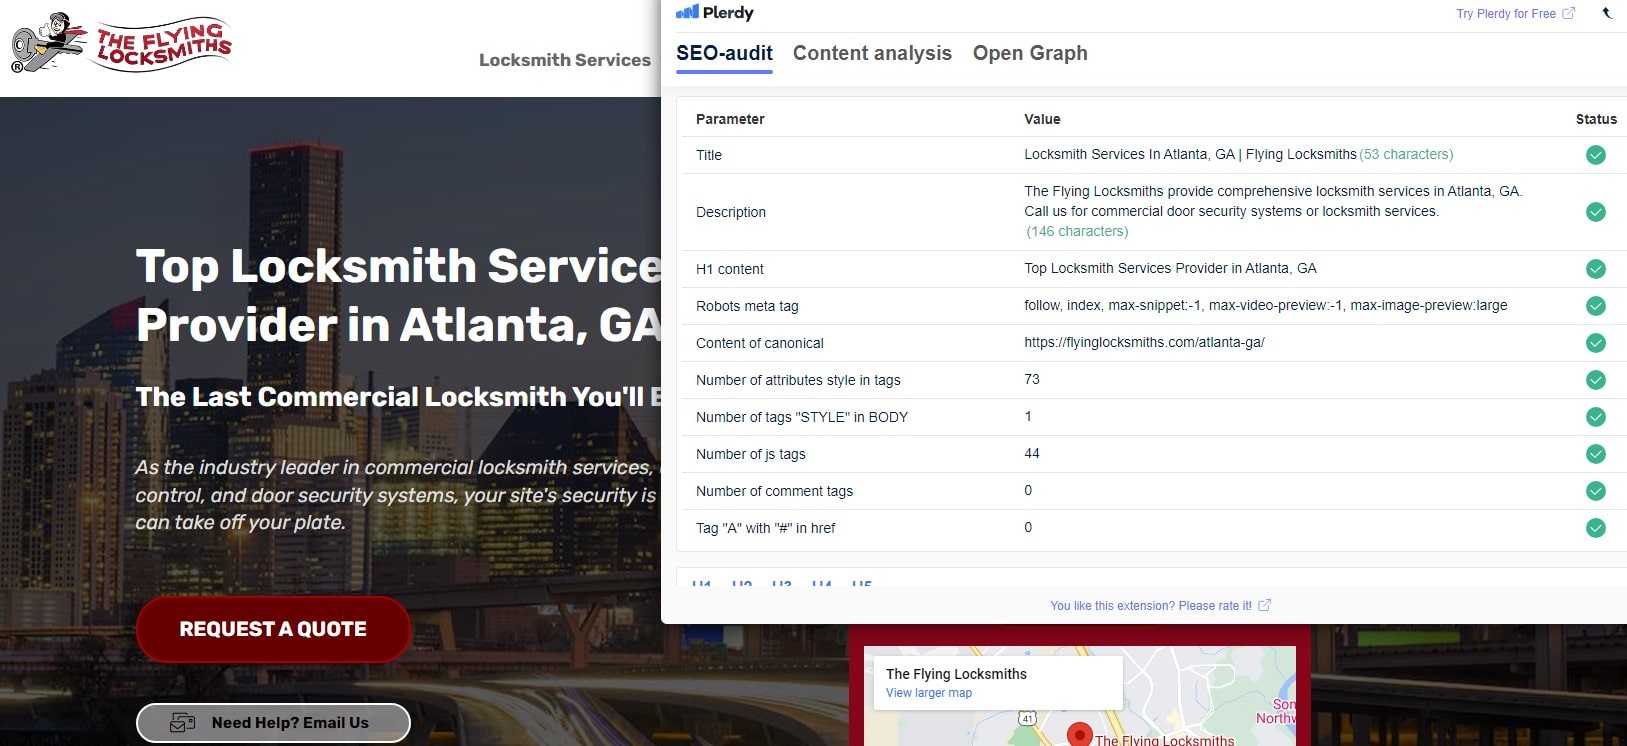Switch to the SEO-audit tab
1627x746 pixels.
tap(724, 53)
